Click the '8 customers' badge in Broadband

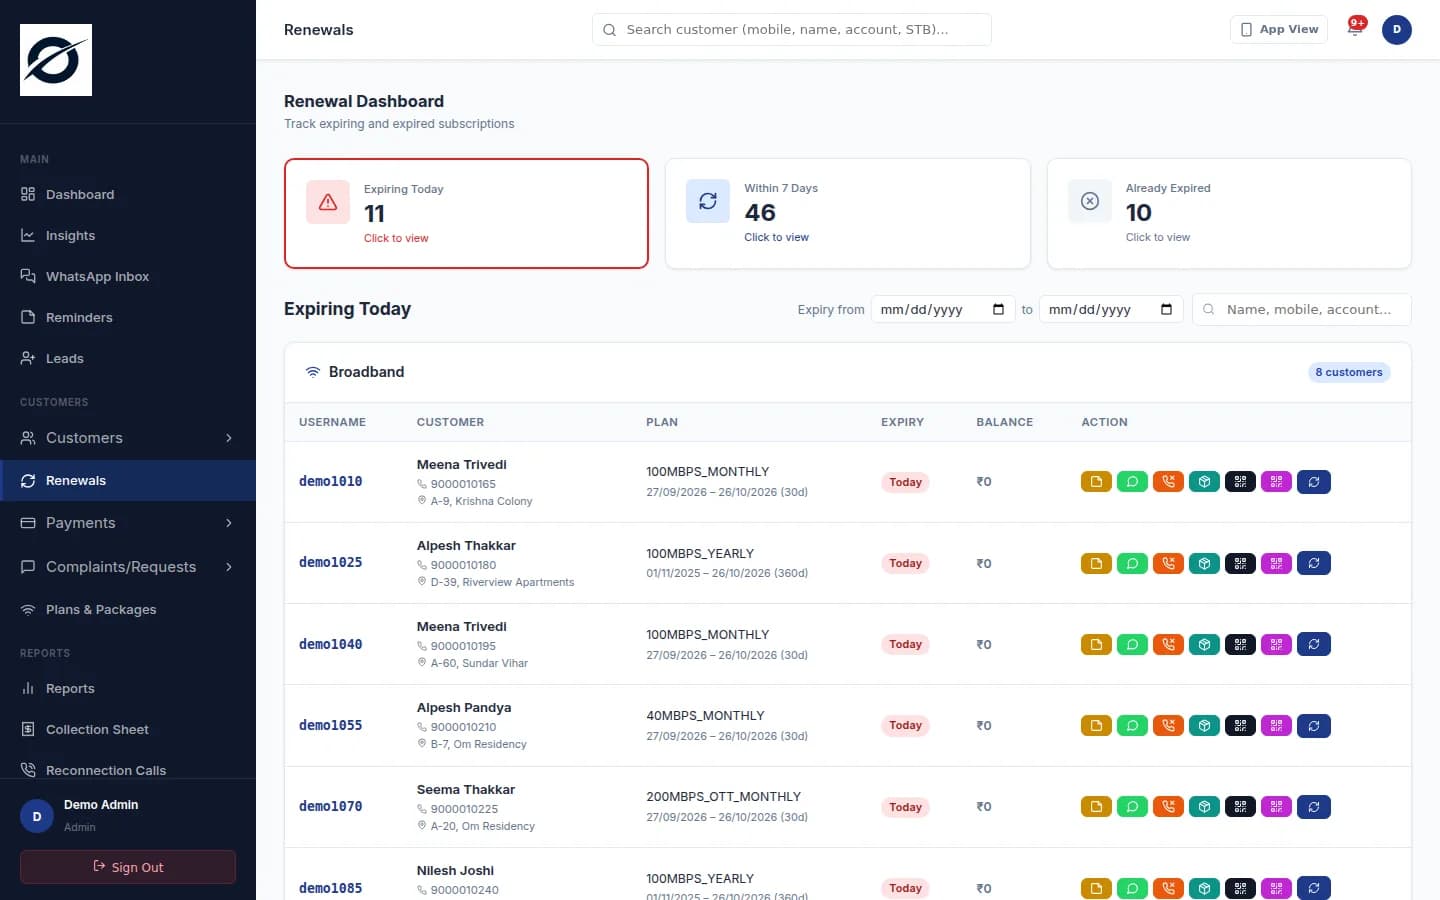click(1349, 372)
